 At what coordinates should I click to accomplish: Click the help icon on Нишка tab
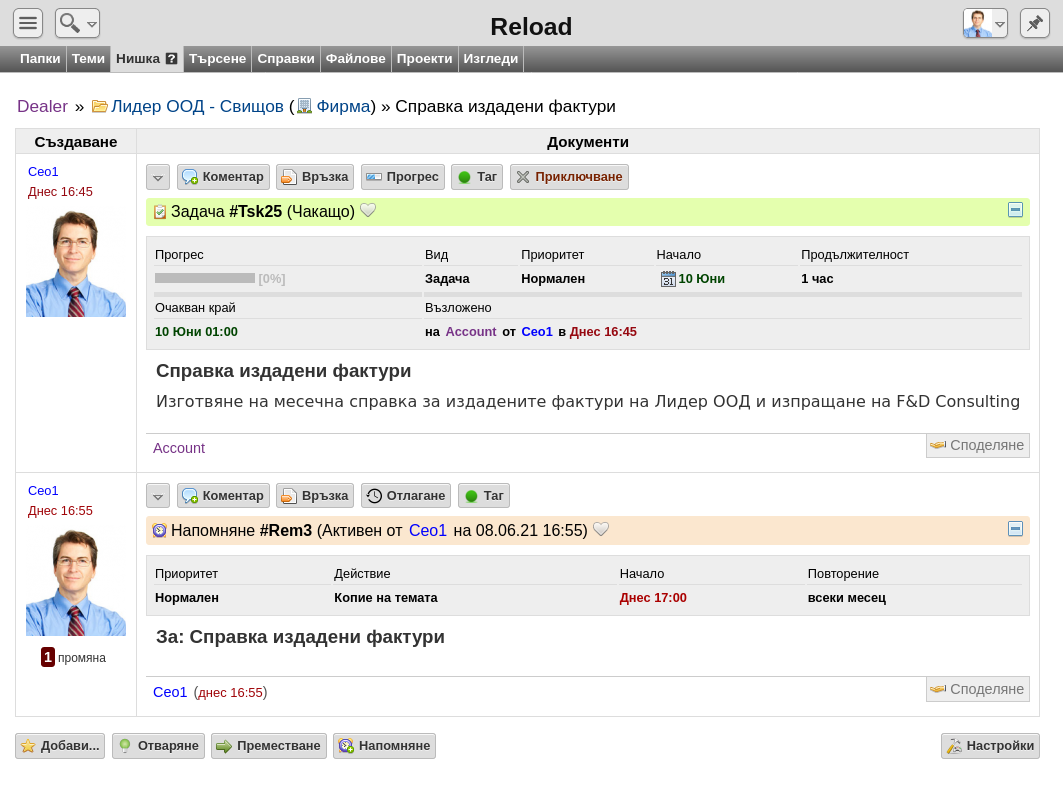[x=172, y=59]
